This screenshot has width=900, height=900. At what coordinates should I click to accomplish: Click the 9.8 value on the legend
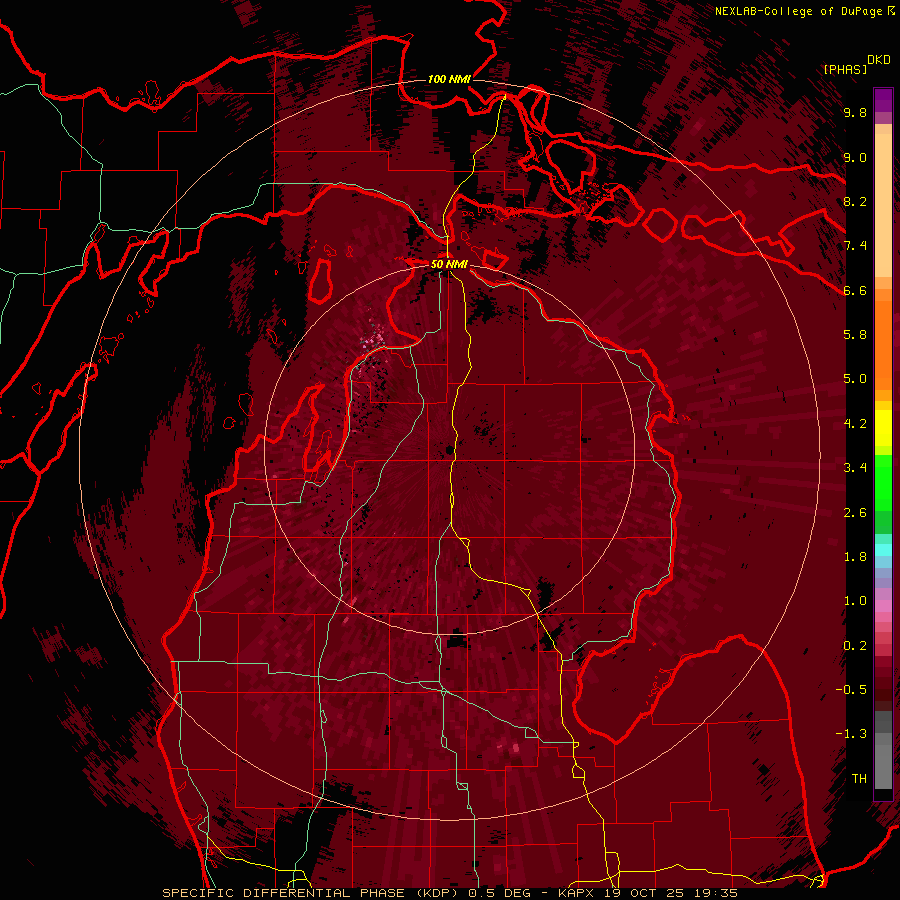855,112
